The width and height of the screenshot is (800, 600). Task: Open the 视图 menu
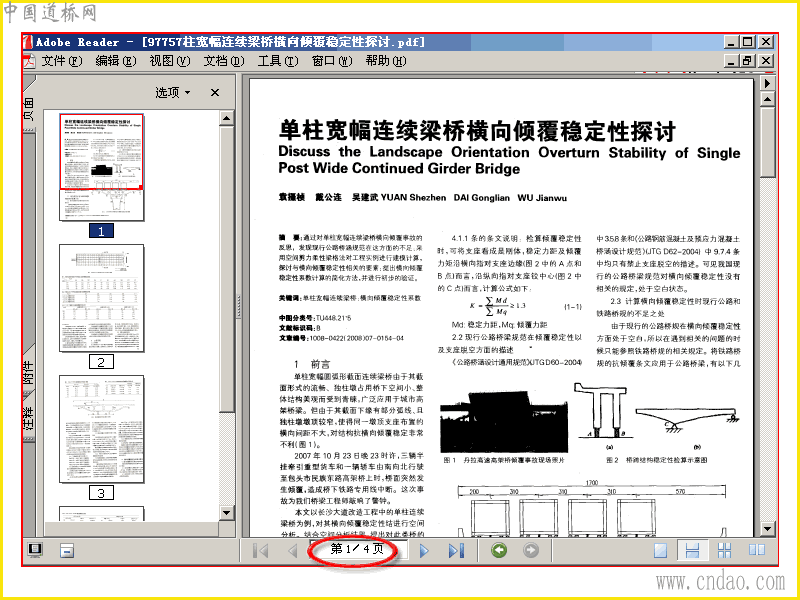point(170,61)
